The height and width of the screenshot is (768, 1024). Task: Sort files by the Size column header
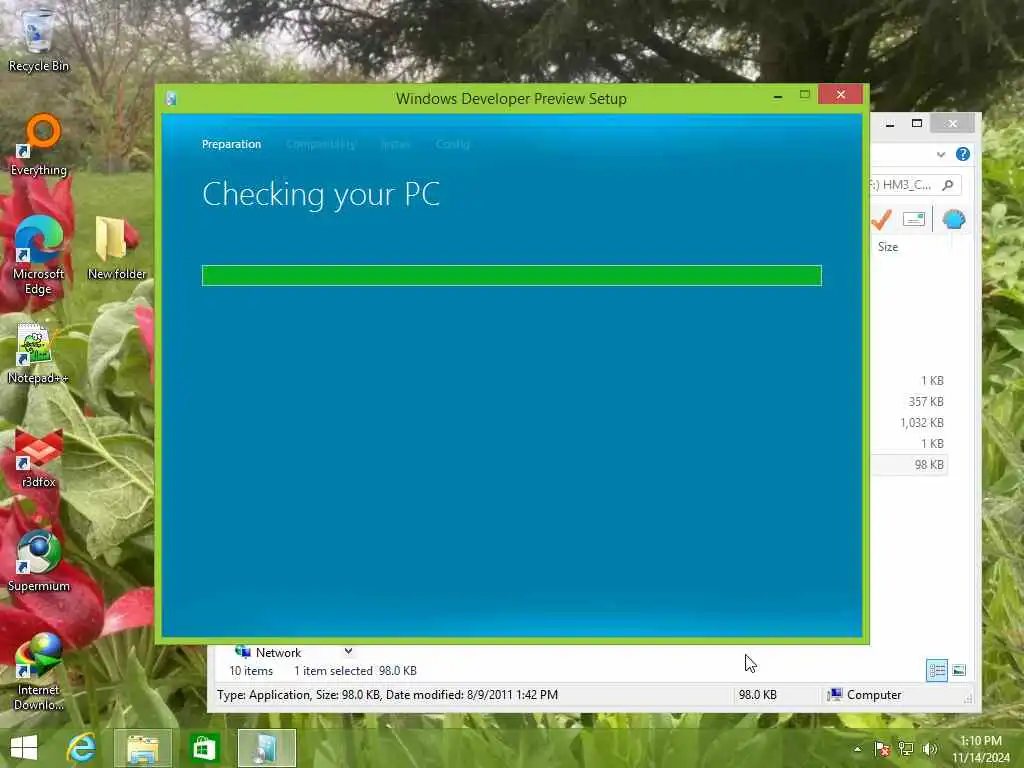click(x=888, y=247)
